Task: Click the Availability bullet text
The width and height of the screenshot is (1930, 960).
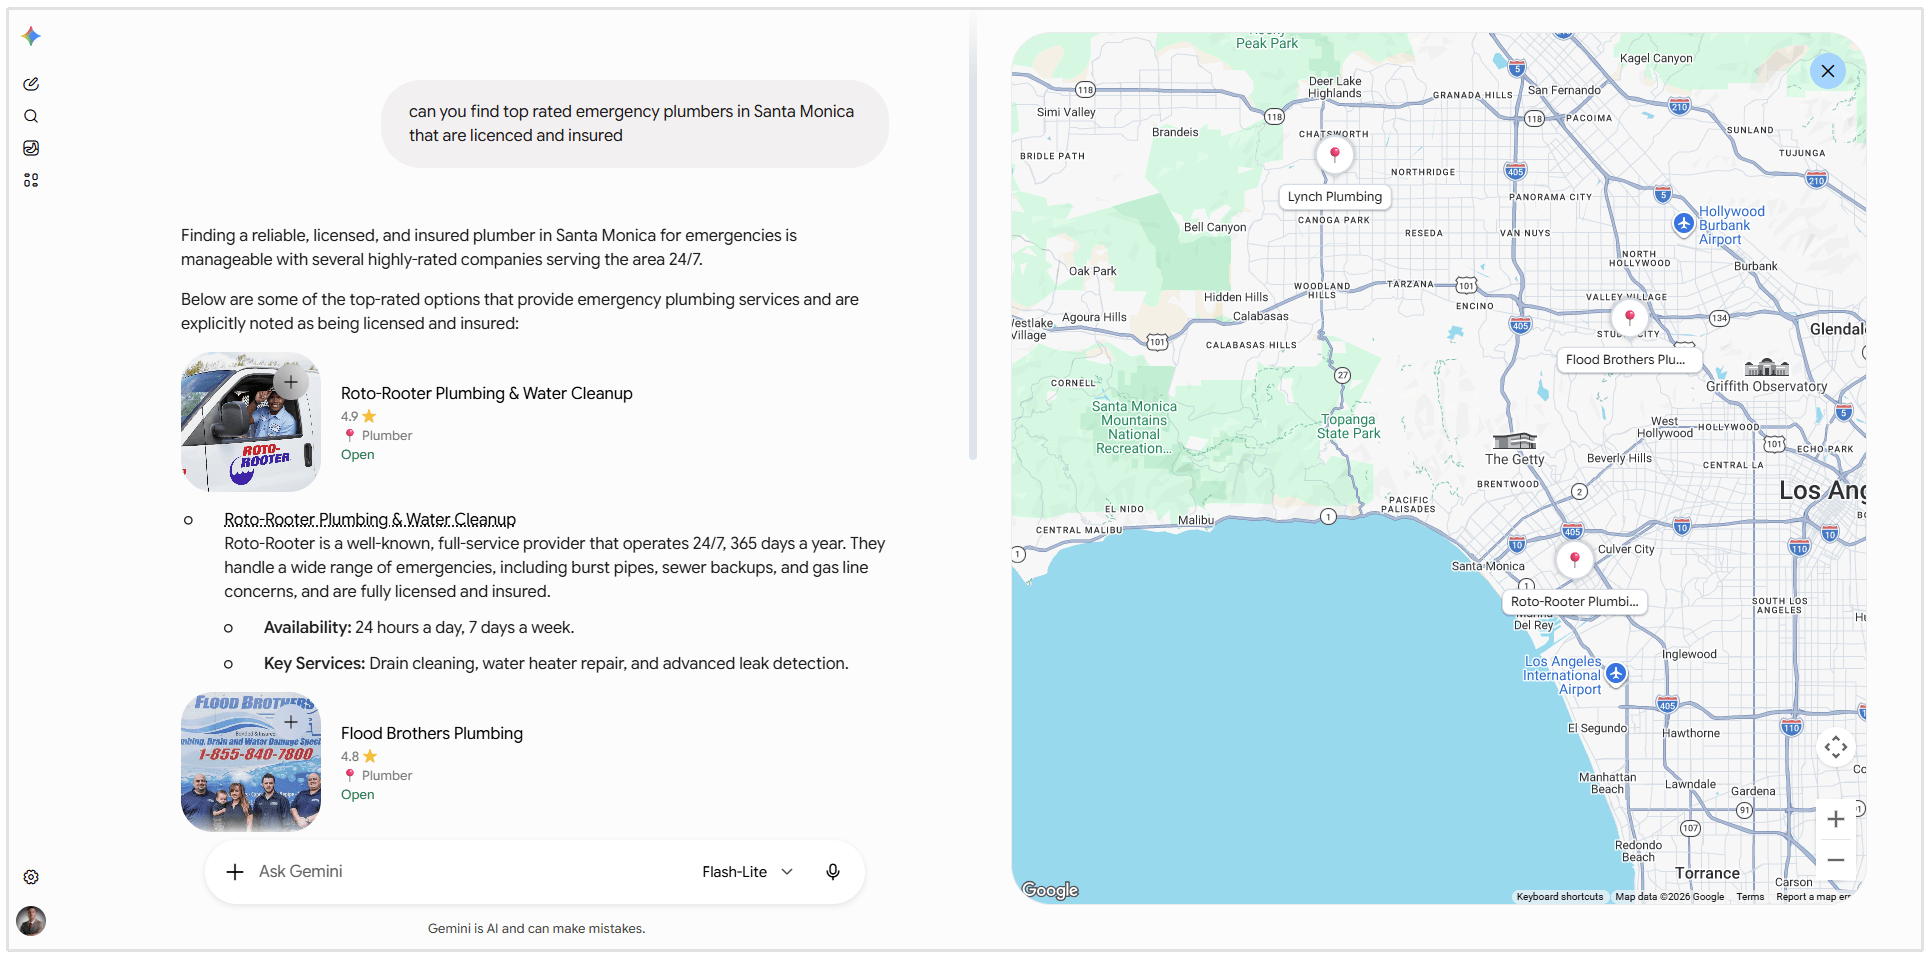Action: pyautogui.click(x=419, y=628)
